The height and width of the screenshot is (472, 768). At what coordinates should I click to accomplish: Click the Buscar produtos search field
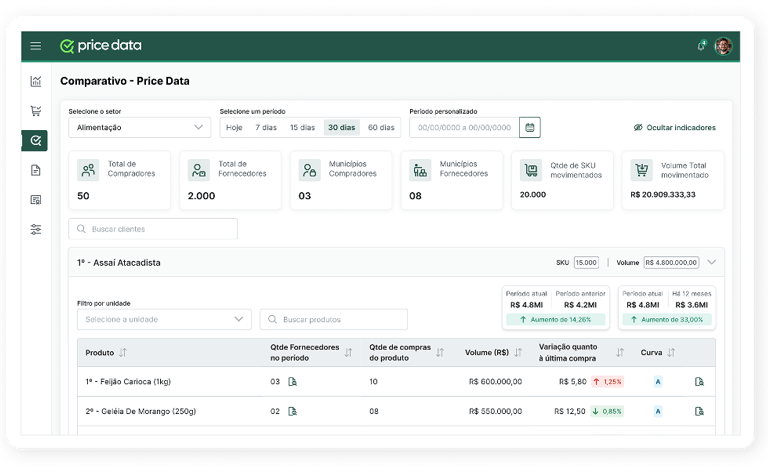(334, 319)
